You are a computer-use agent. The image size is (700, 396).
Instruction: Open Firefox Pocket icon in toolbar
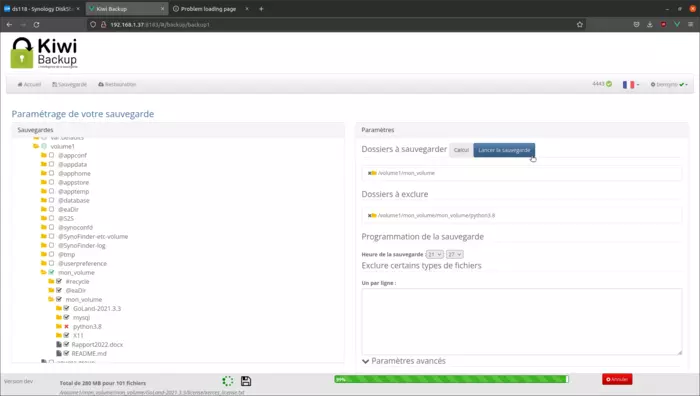click(x=637, y=25)
